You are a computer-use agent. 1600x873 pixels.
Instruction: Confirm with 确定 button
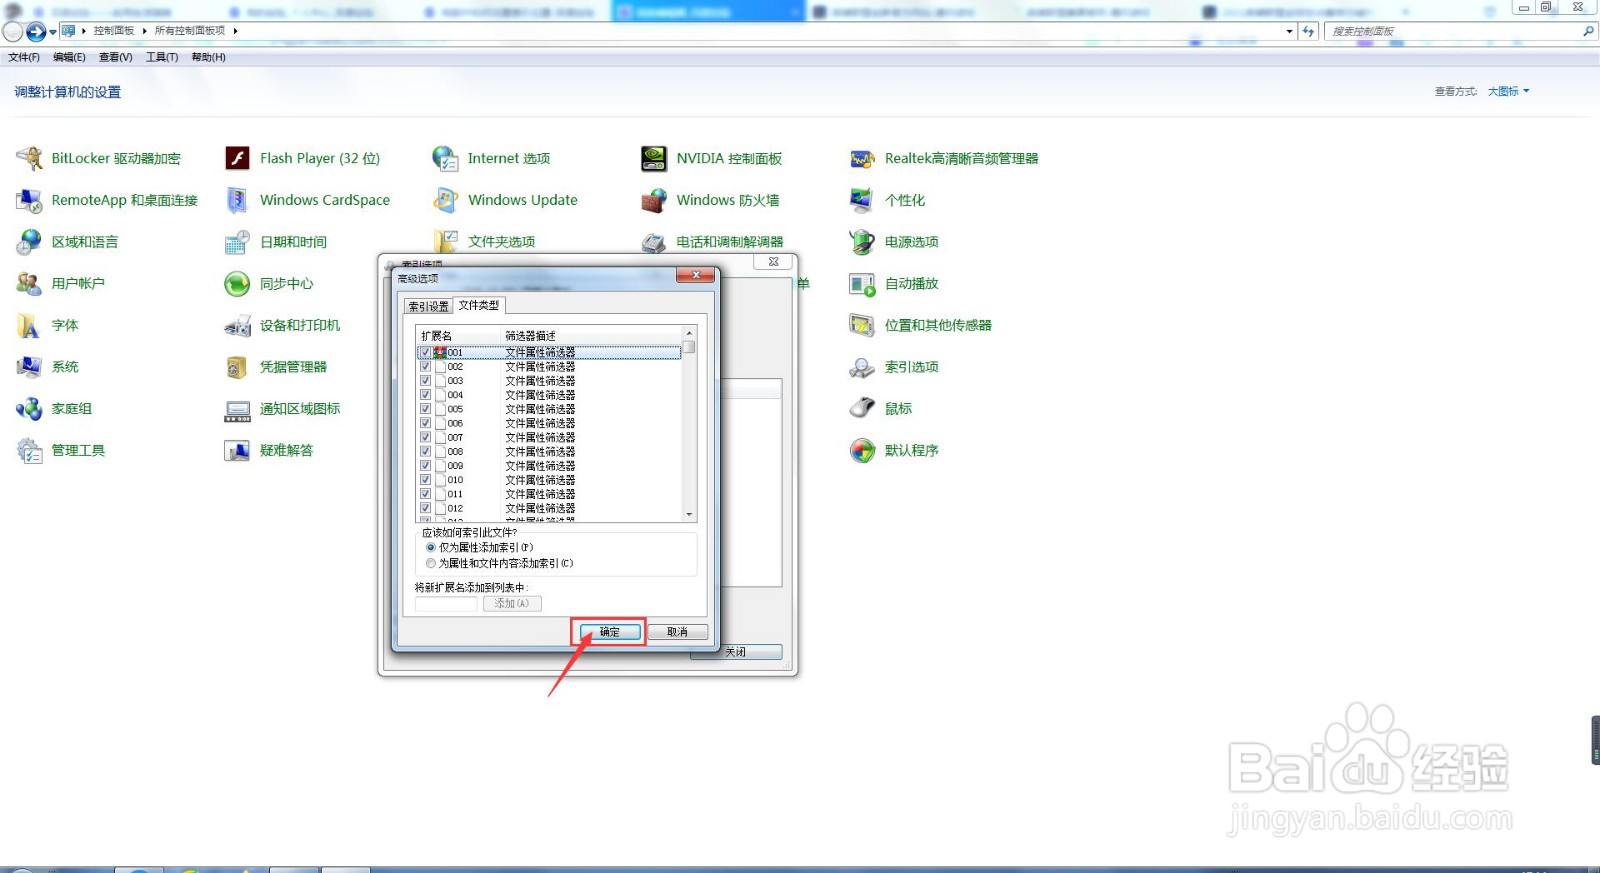click(609, 632)
